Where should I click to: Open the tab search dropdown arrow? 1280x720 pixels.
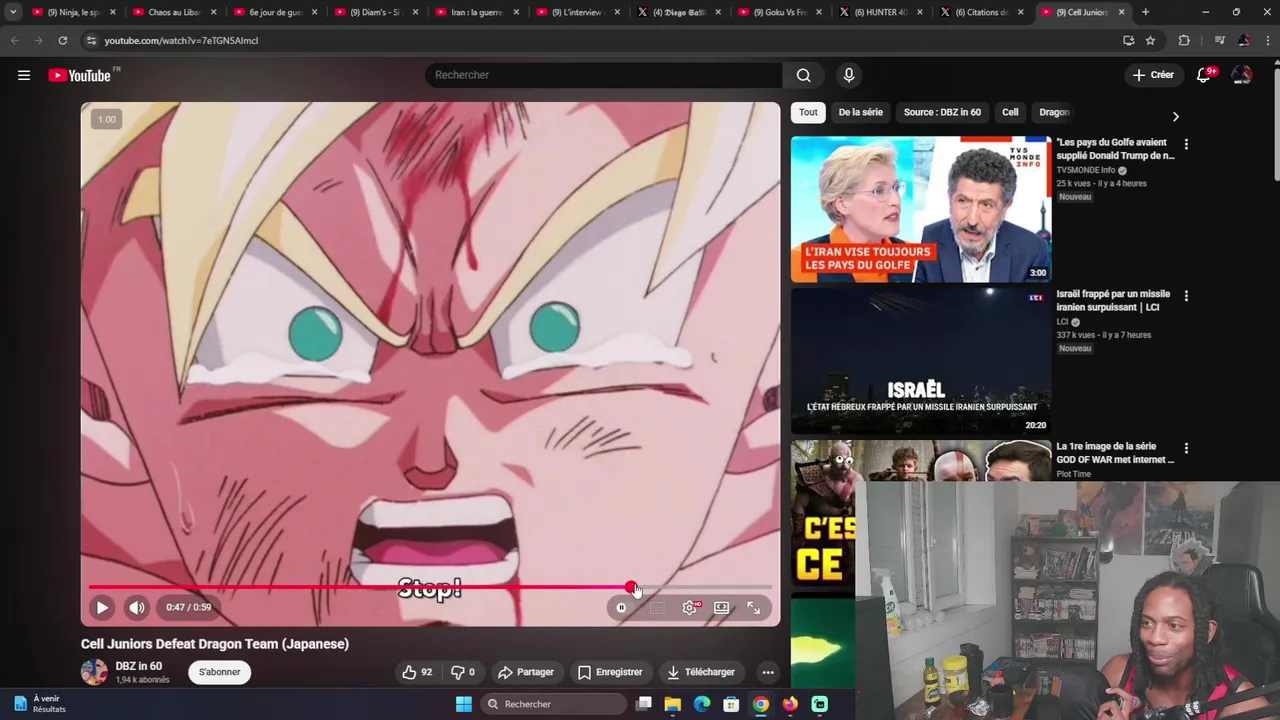point(12,12)
